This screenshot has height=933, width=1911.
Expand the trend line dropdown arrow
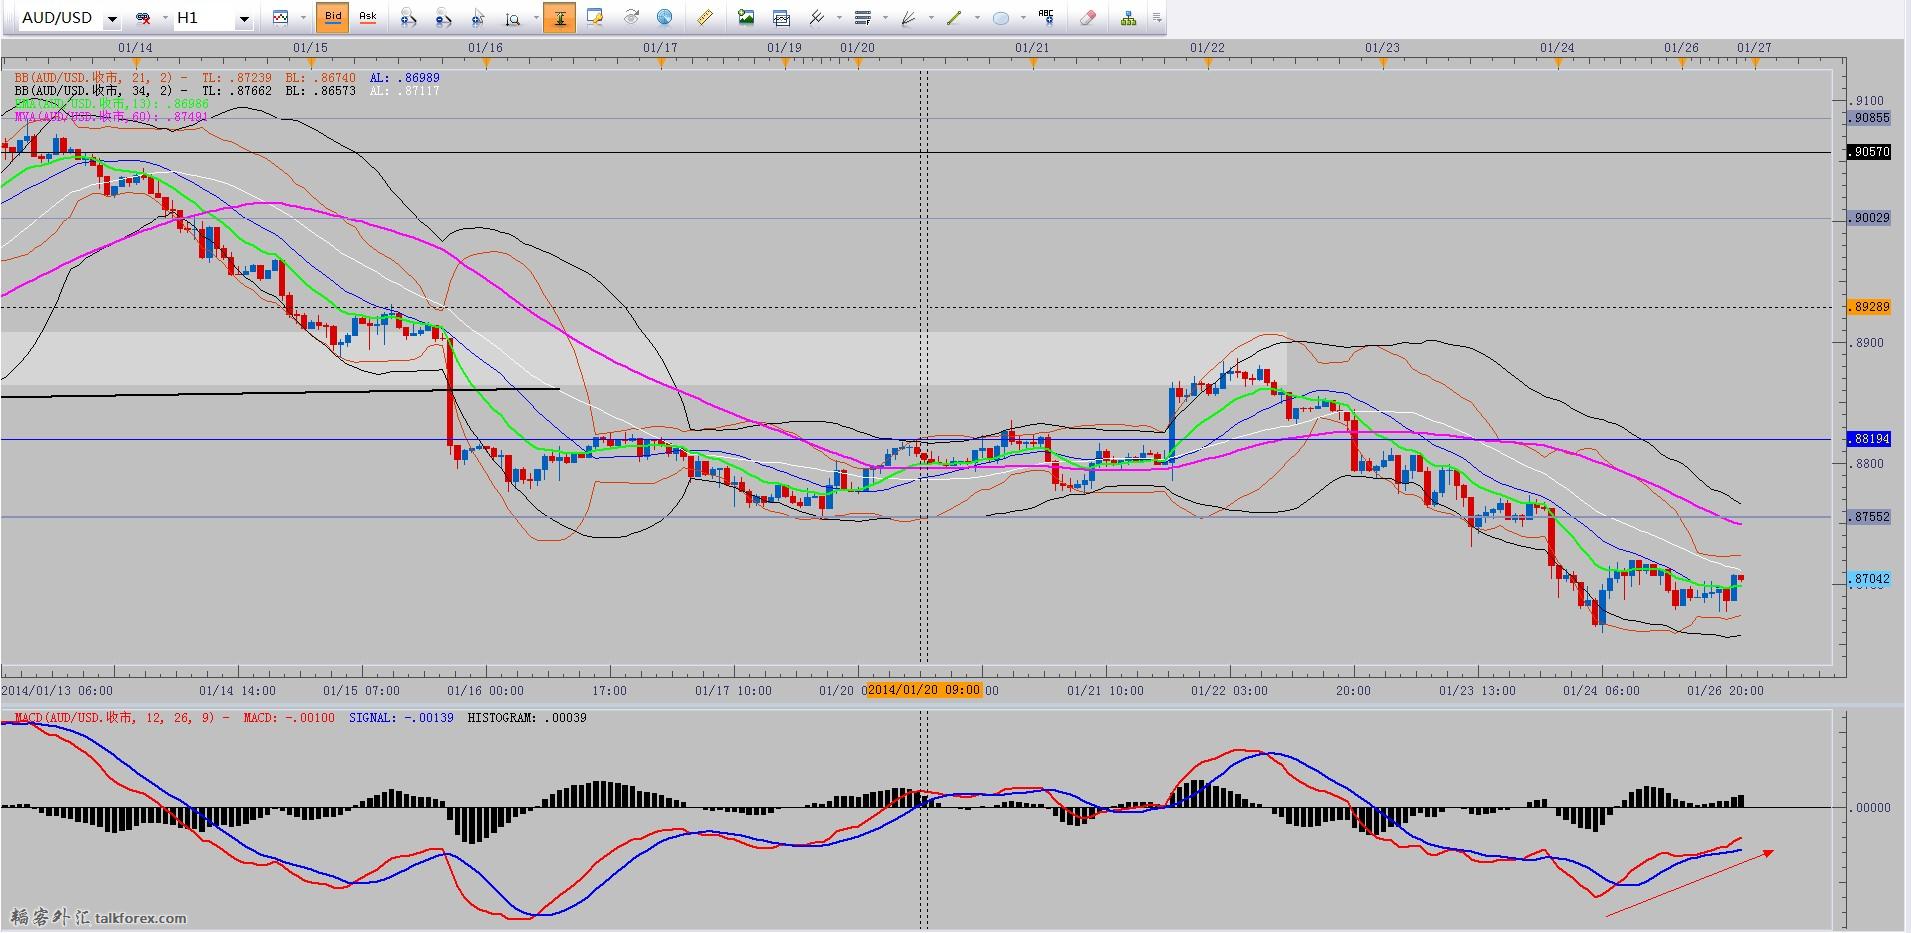point(977,18)
